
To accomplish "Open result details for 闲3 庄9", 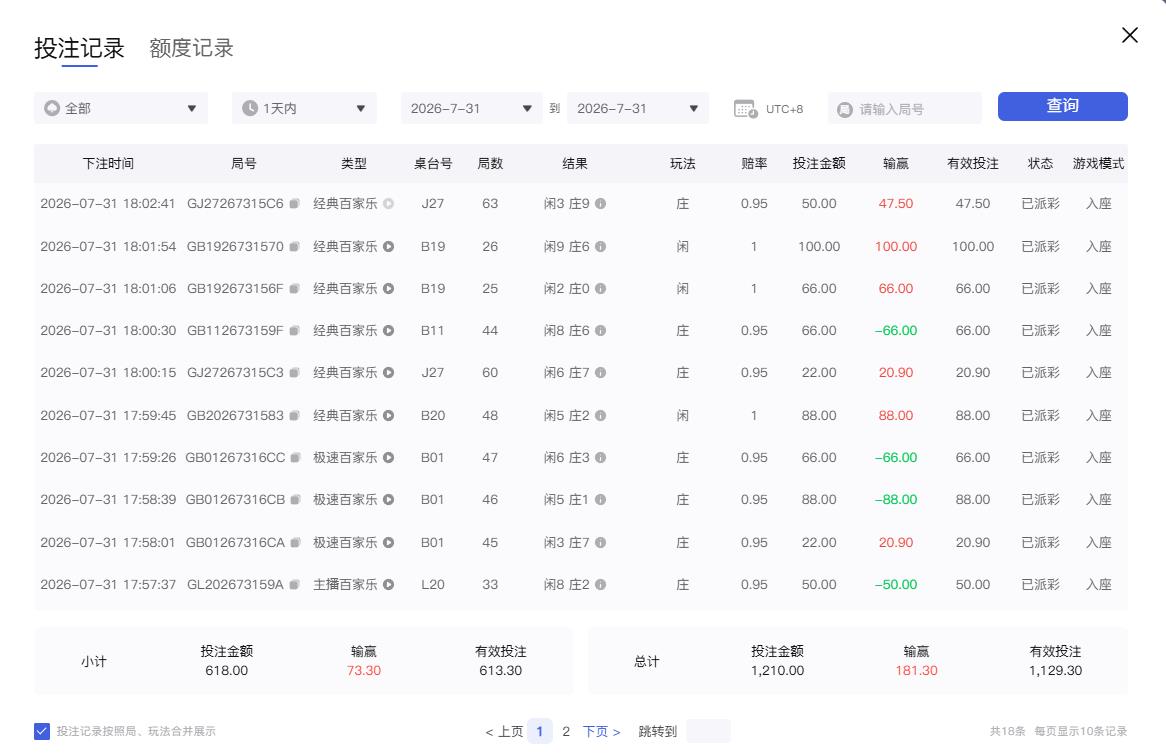I will 600,204.
